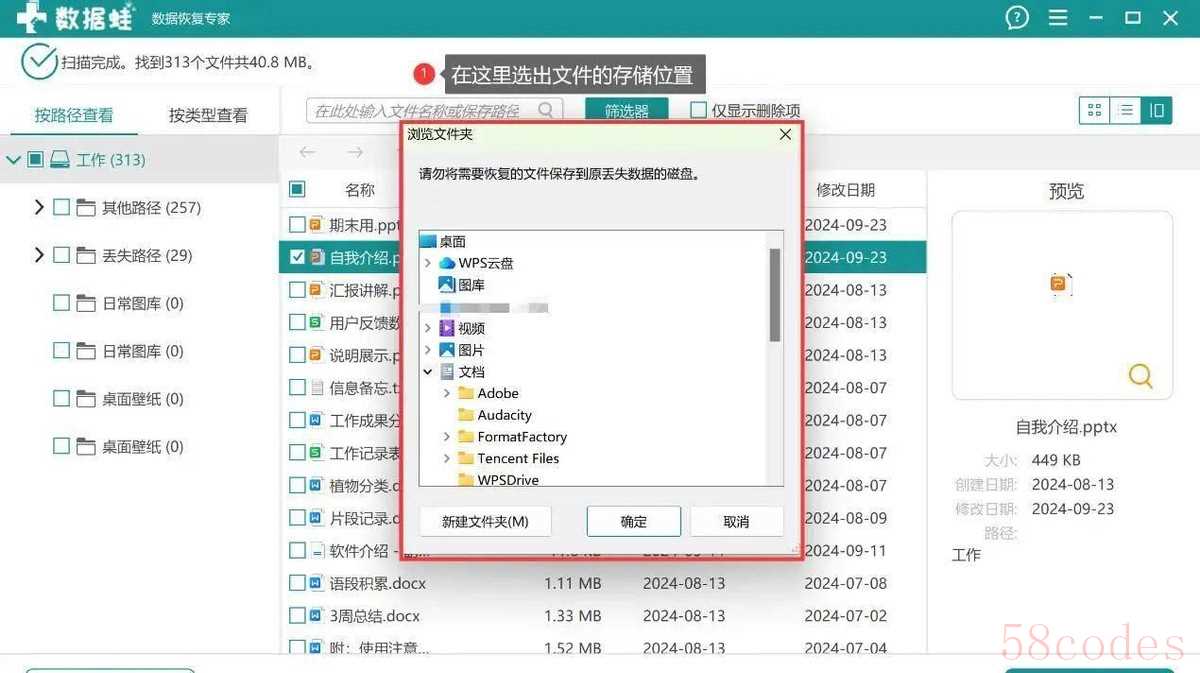Expand 视频 in folder dialog
Image resolution: width=1200 pixels, height=673 pixels.
coord(428,328)
